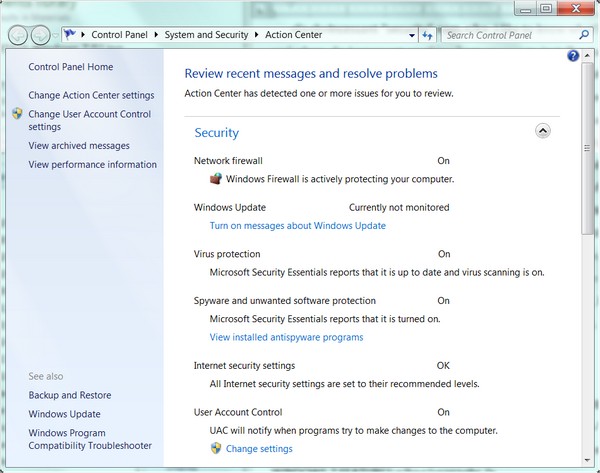Expand the arrow after Control Panel breadcrumb
This screenshot has width=600, height=473.
click(x=156, y=35)
